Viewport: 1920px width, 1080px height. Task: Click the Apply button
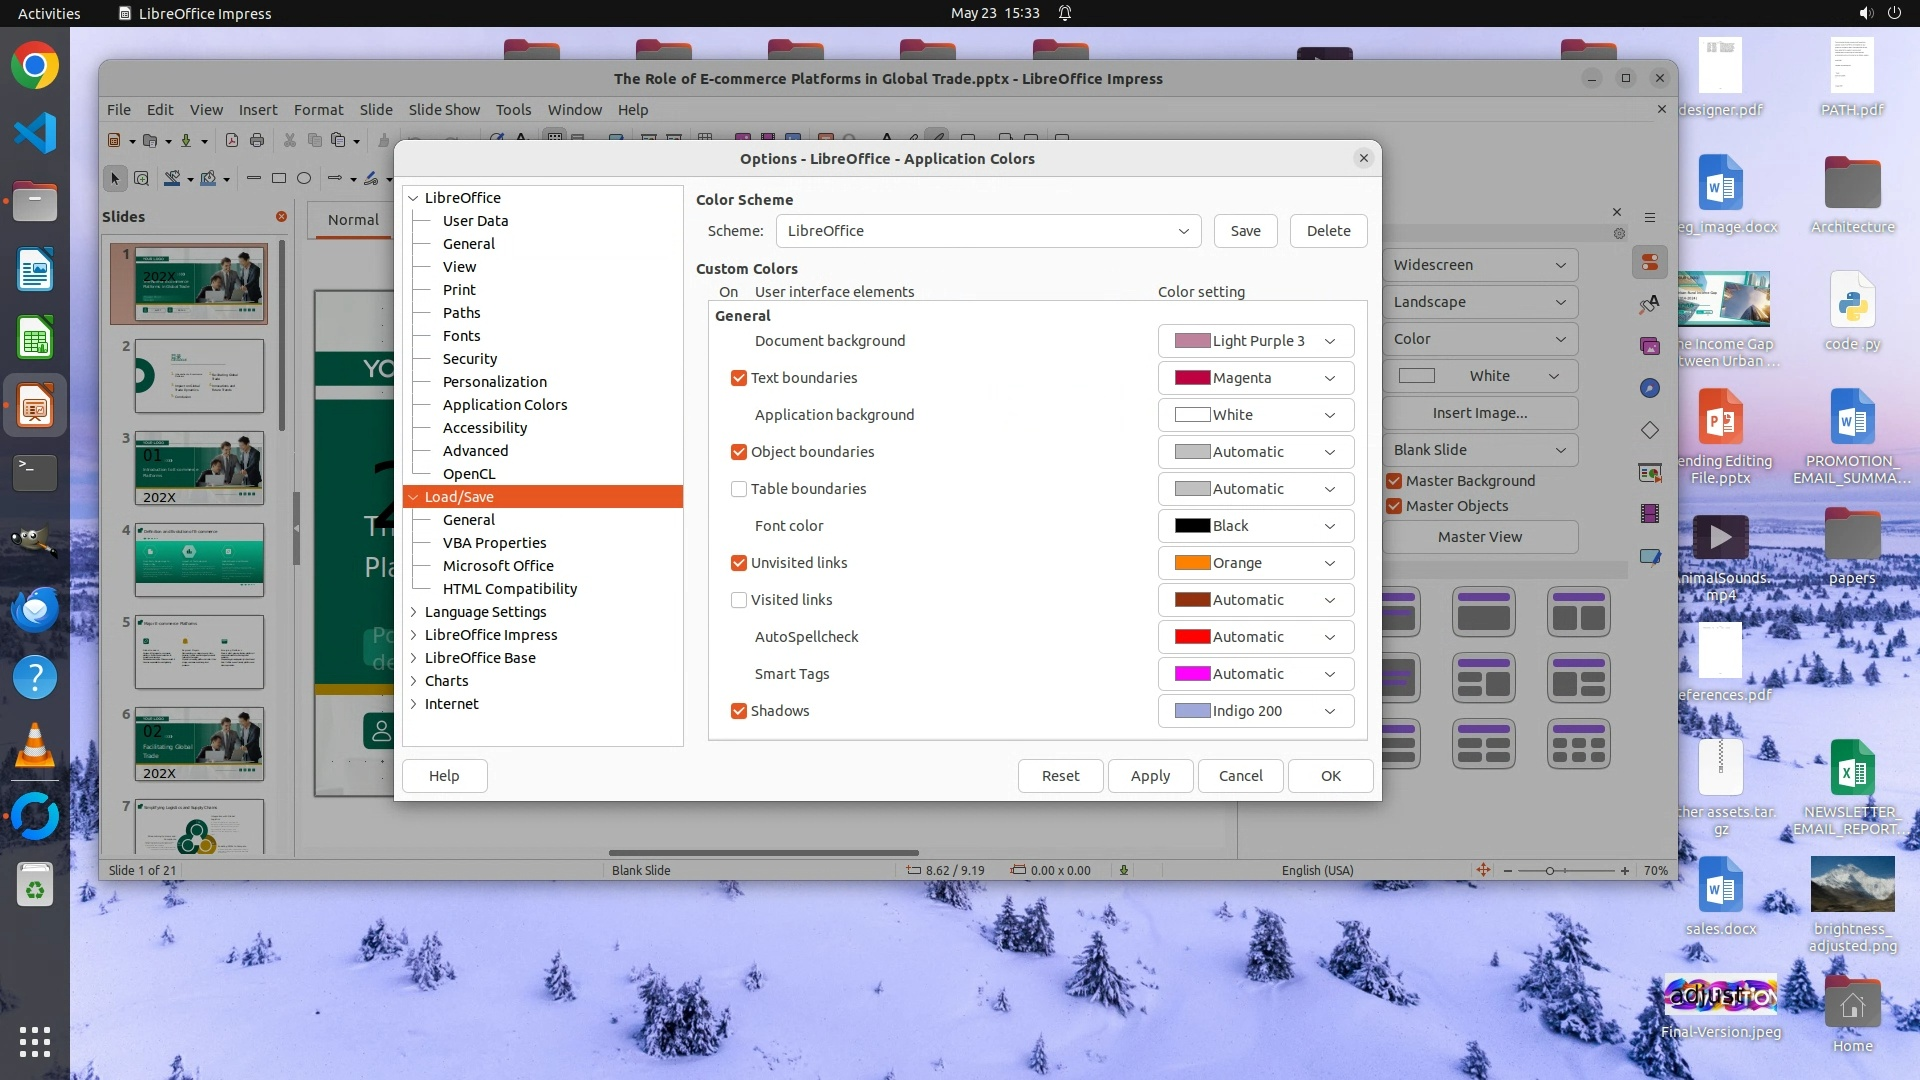1150,776
